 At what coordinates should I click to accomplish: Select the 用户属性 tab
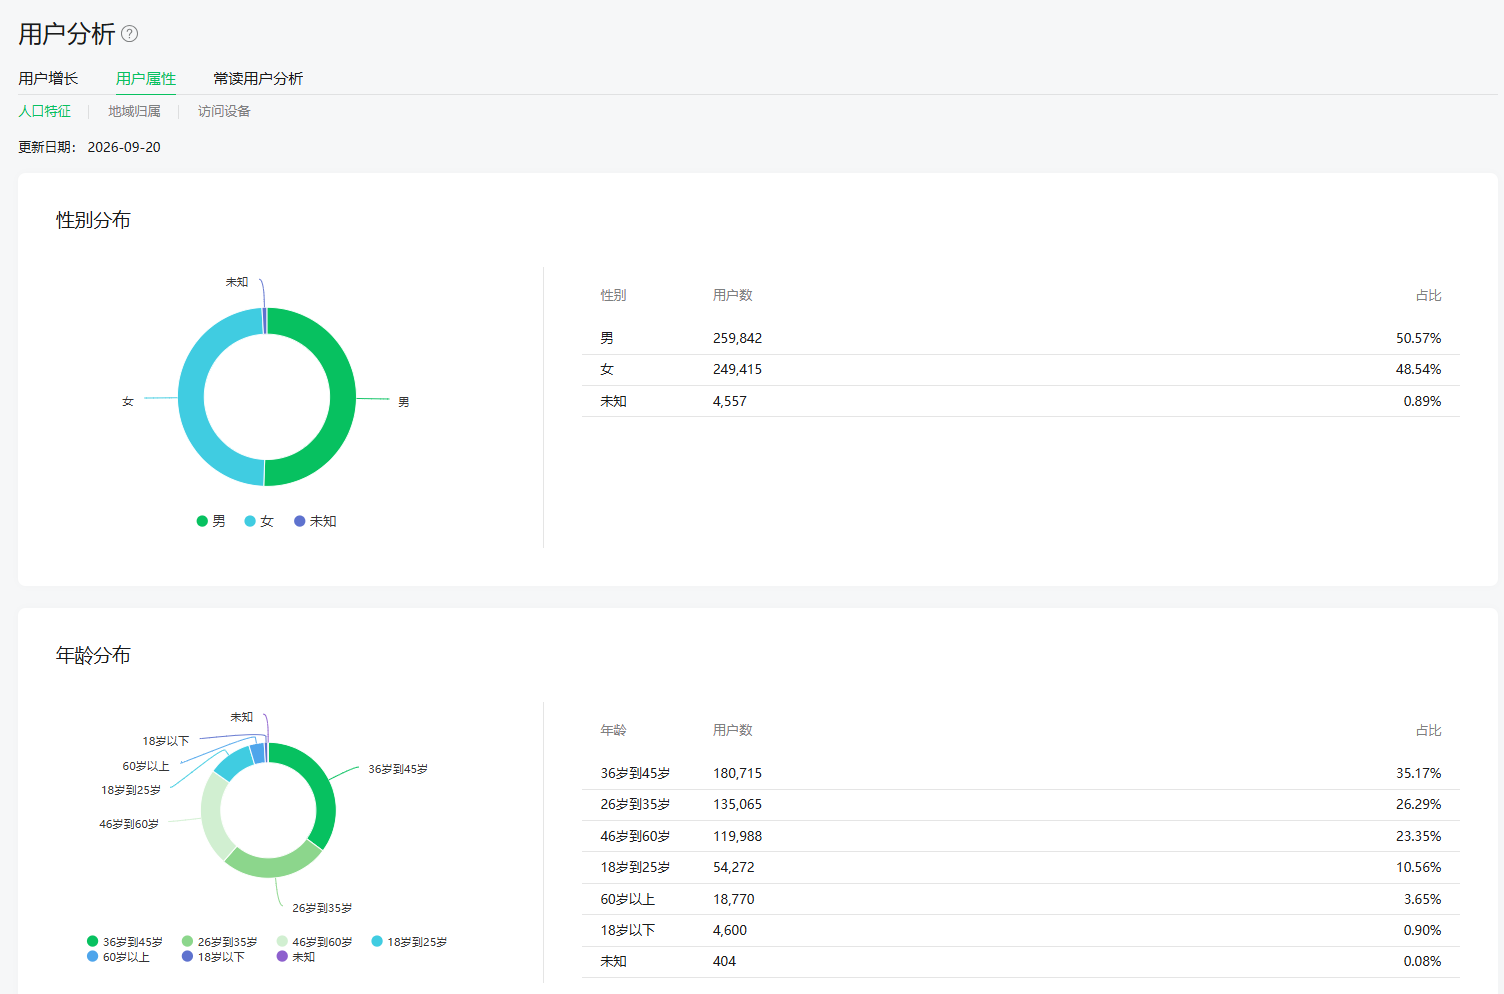146,78
